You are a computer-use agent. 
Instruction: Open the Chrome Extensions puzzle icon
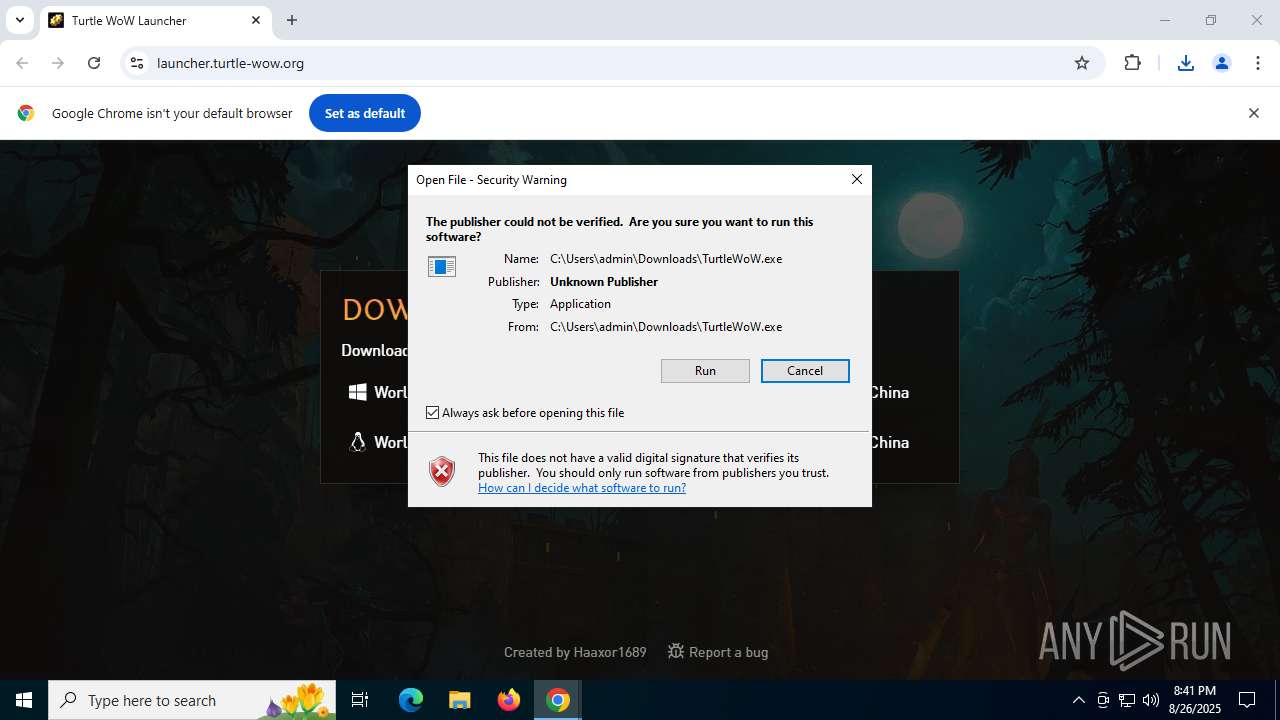point(1132,63)
